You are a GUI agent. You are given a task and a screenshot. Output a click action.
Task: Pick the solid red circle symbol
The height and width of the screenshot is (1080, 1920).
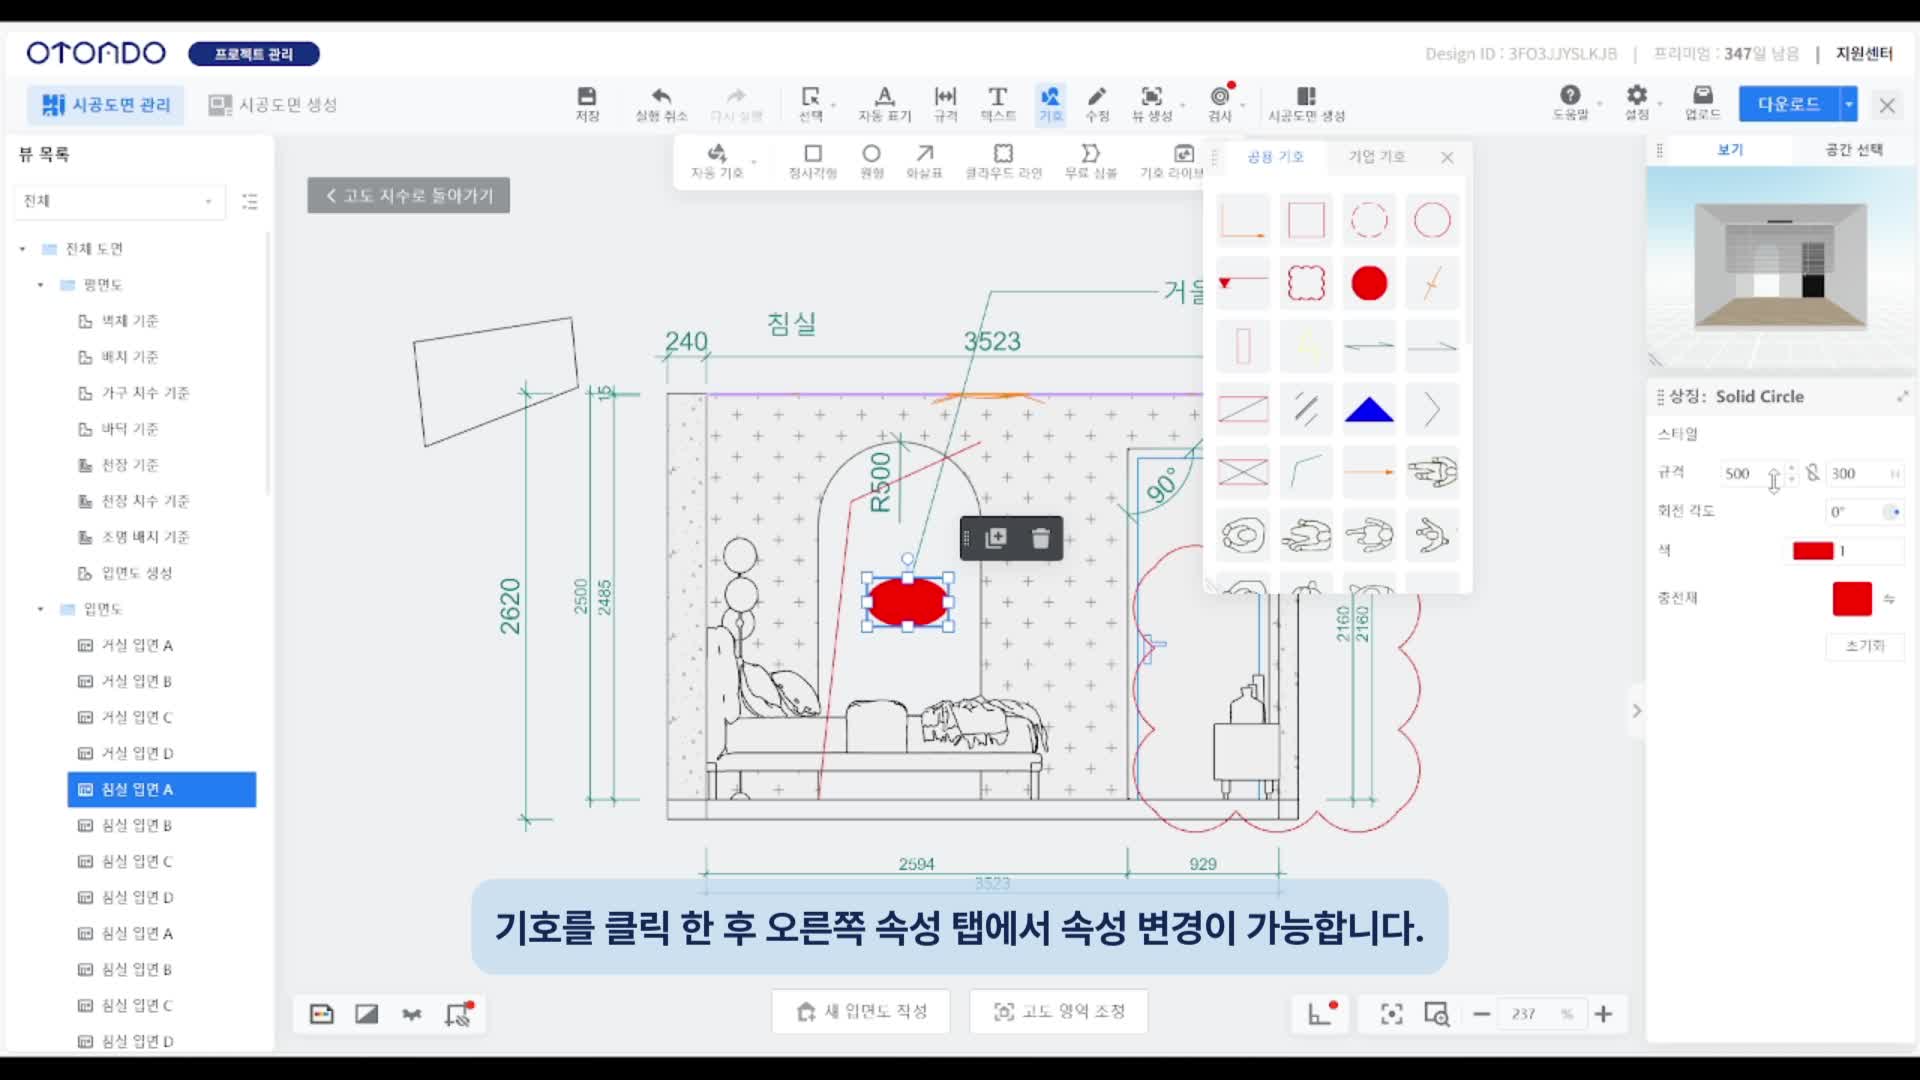(x=1369, y=283)
